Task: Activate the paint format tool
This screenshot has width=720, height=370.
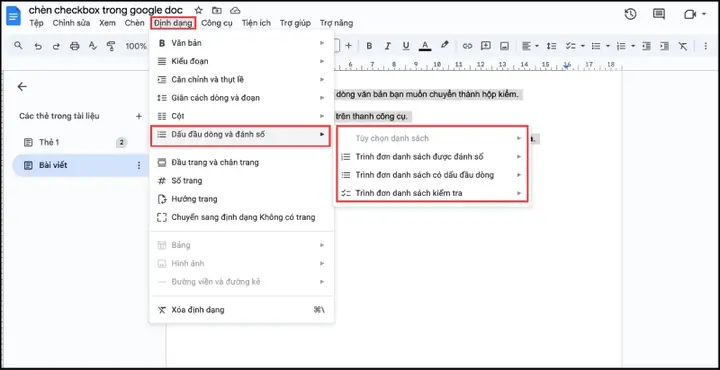Action: [x=111, y=46]
